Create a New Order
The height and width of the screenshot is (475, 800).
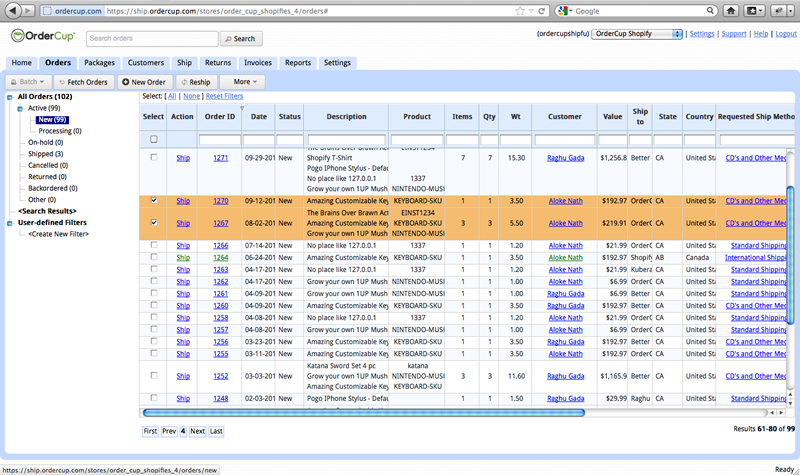[x=144, y=82]
